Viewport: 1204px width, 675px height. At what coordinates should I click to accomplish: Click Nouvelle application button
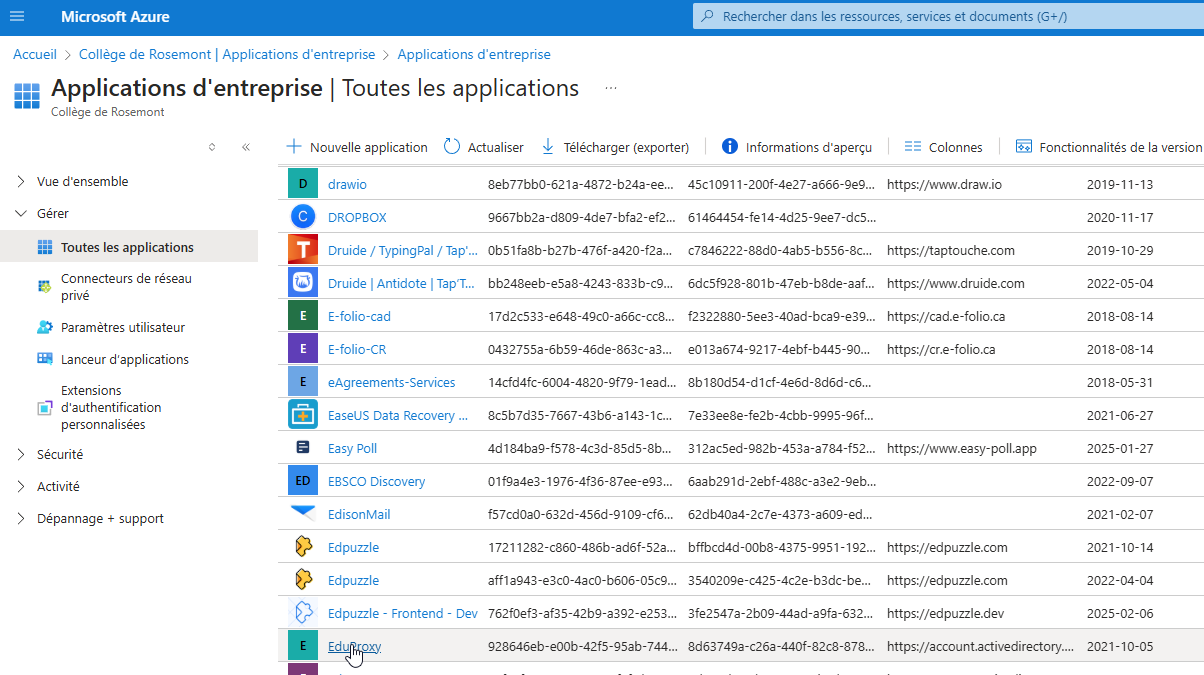click(x=357, y=147)
